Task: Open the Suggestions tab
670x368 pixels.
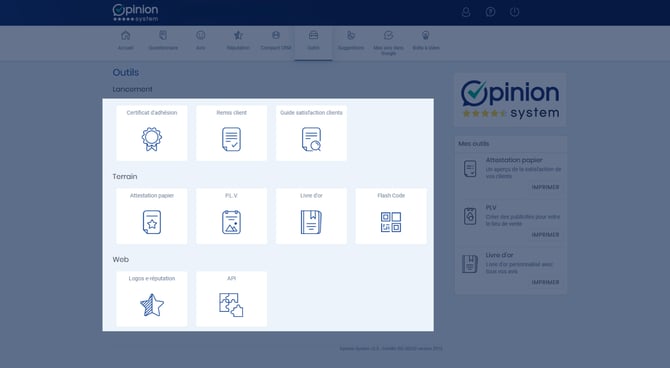Action: coord(351,41)
